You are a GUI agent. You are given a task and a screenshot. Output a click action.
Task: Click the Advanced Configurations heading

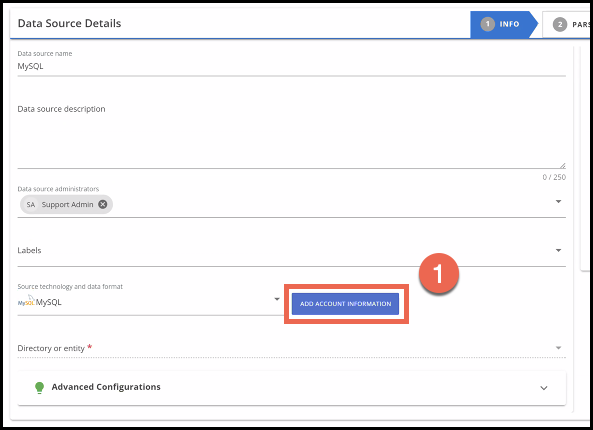point(106,387)
